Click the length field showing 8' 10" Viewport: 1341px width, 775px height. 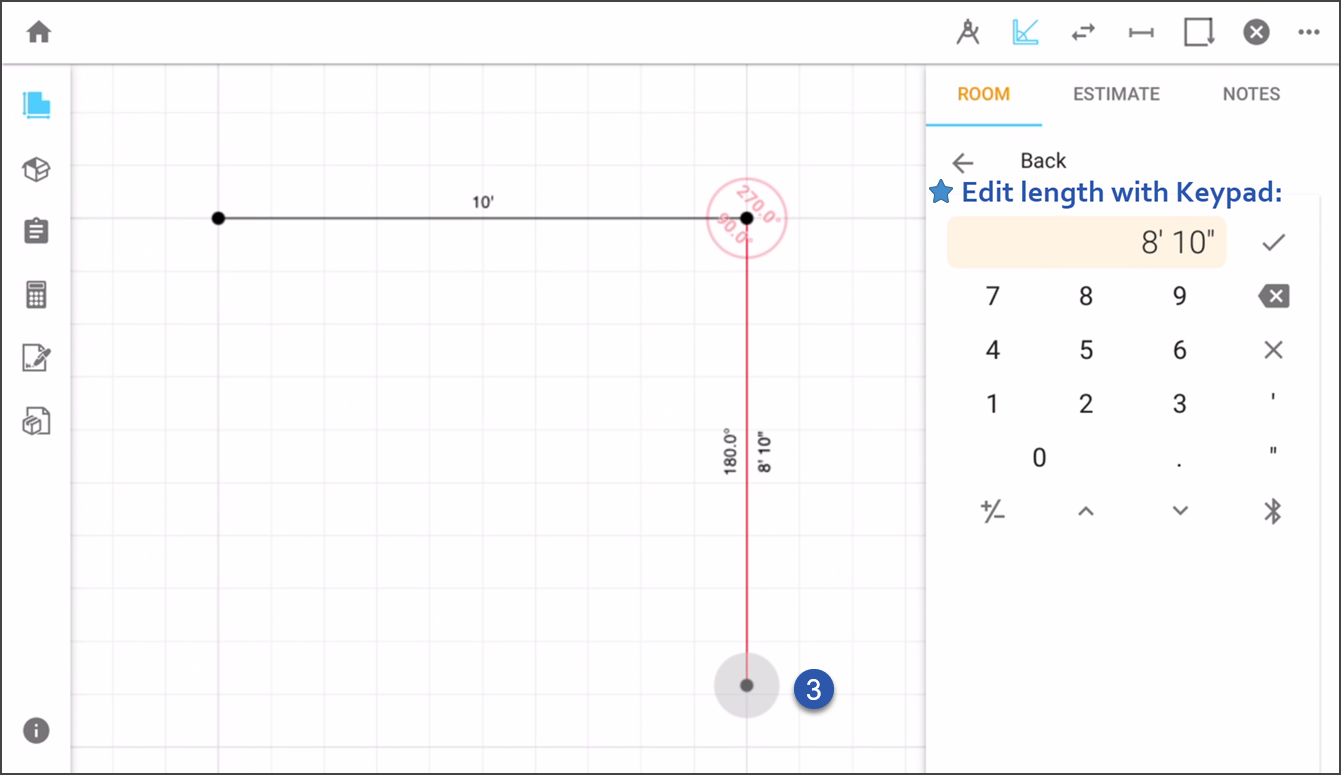(1087, 243)
